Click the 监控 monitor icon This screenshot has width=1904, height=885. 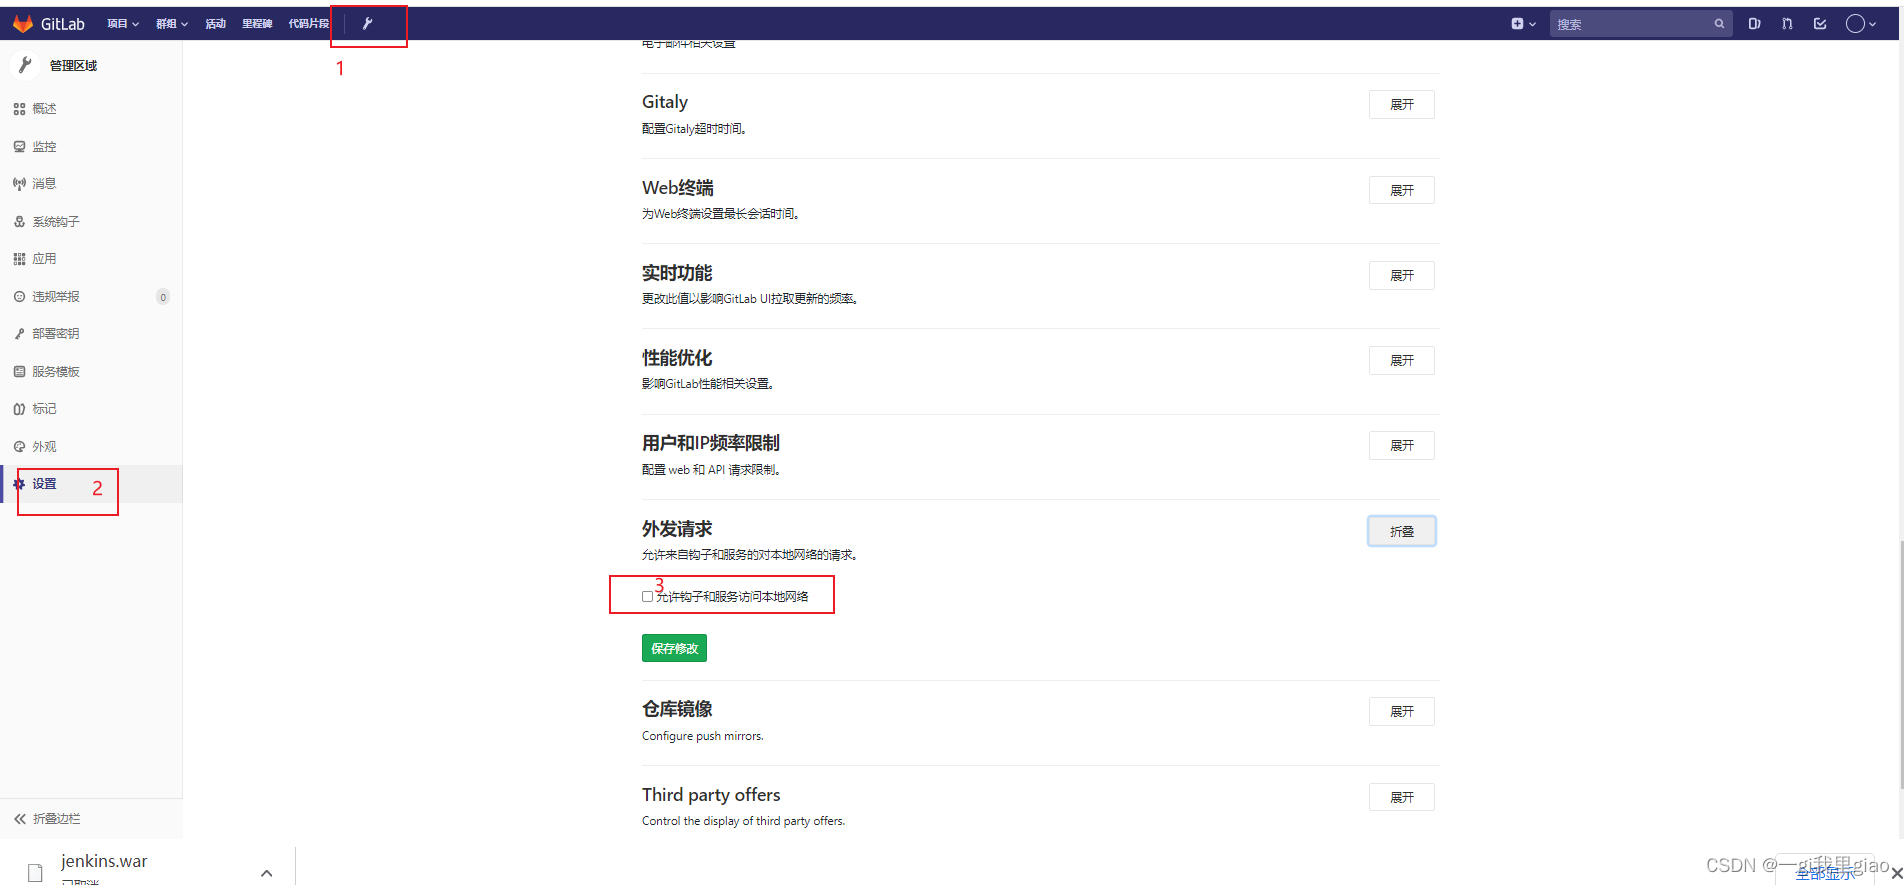[19, 146]
